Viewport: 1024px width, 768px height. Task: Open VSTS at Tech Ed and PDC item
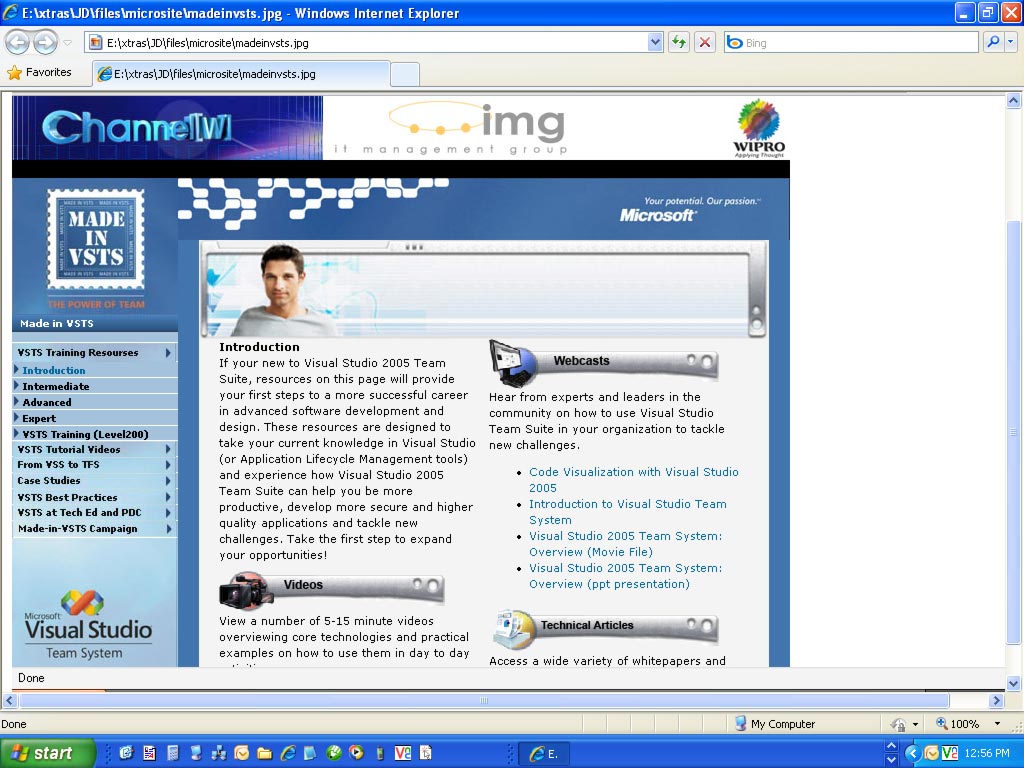(x=79, y=513)
